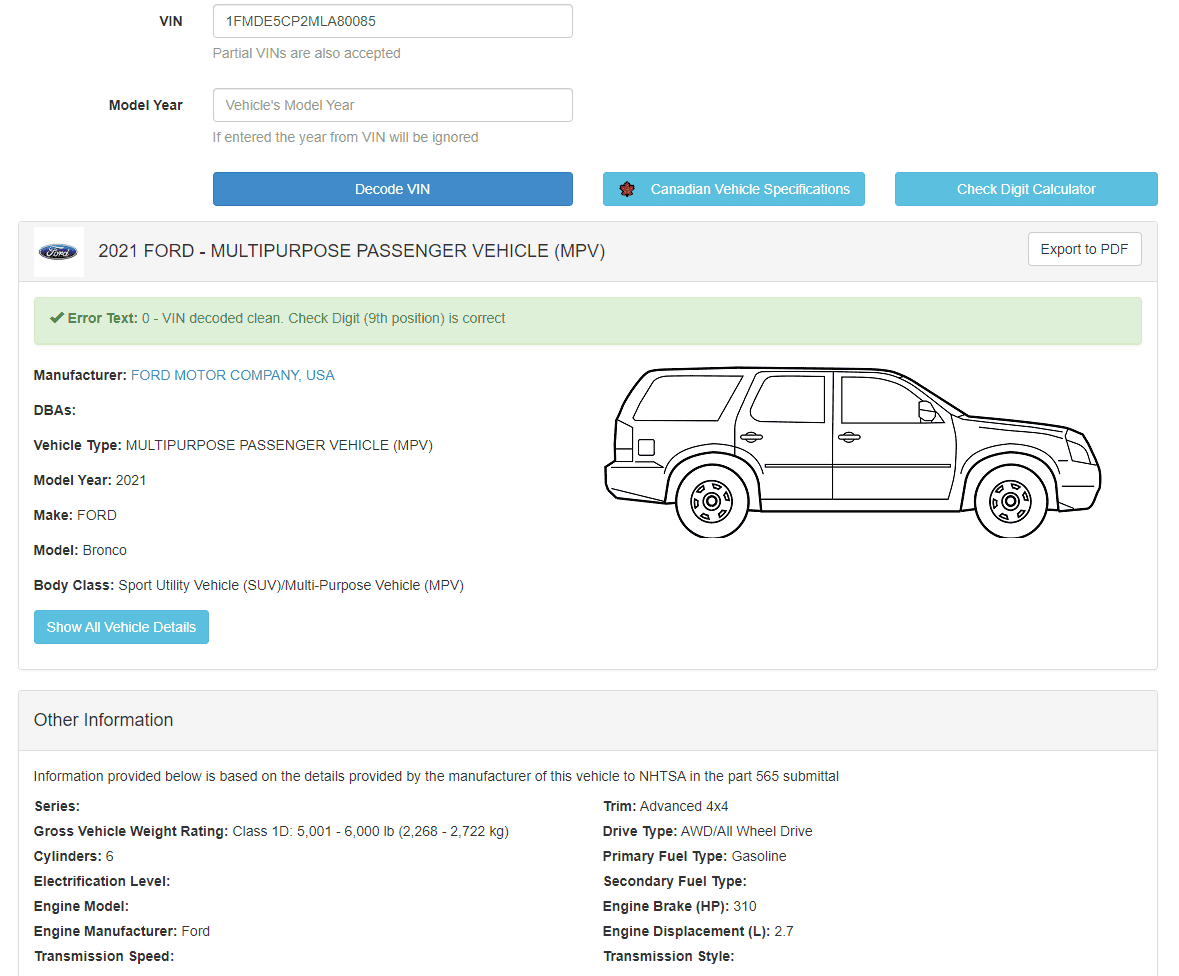Click the 'Engine Manufacturer: Ford' entry
The height and width of the screenshot is (976, 1179).
coord(122,931)
